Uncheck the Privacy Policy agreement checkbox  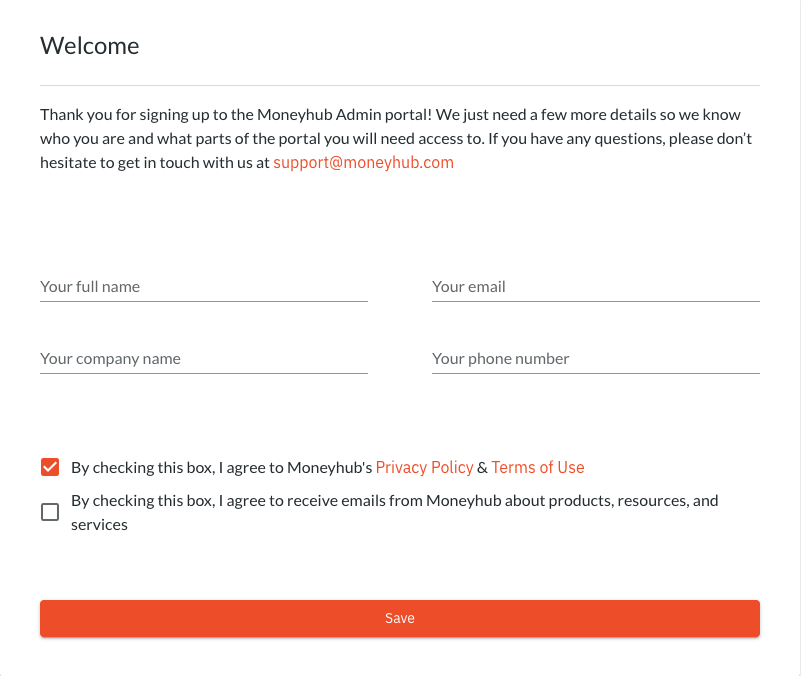50,467
